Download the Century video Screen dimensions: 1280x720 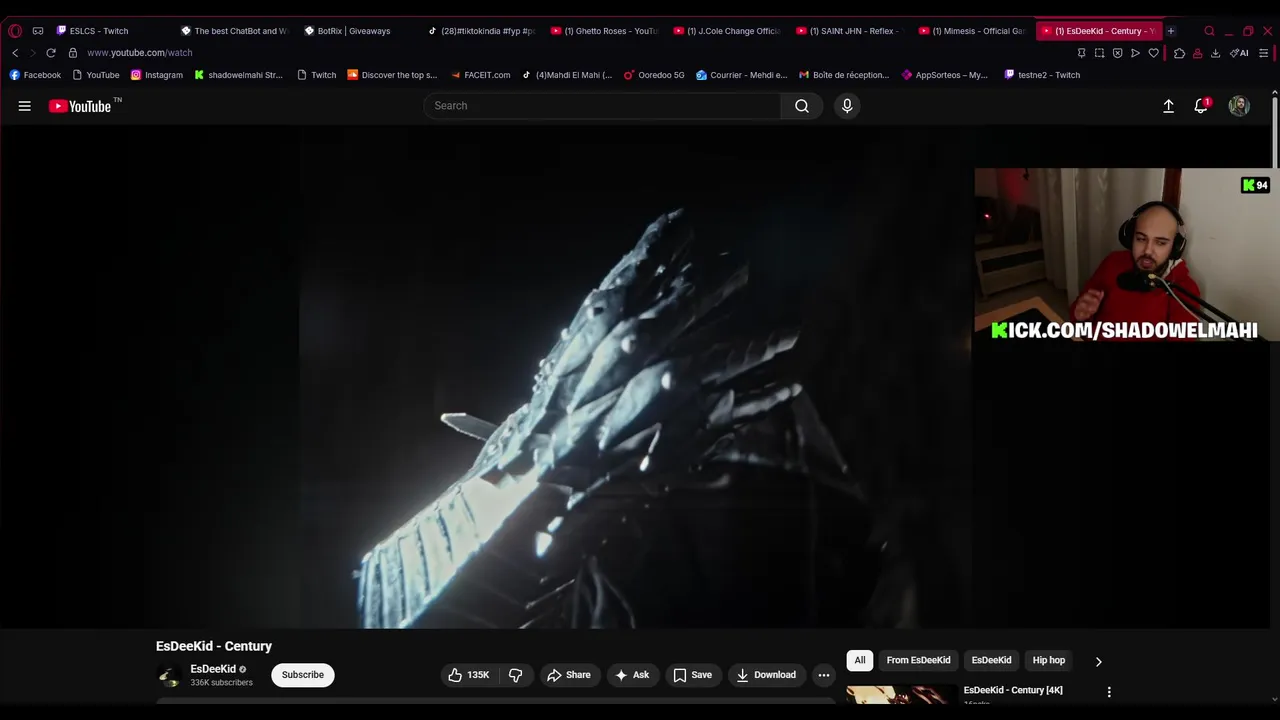pos(766,675)
